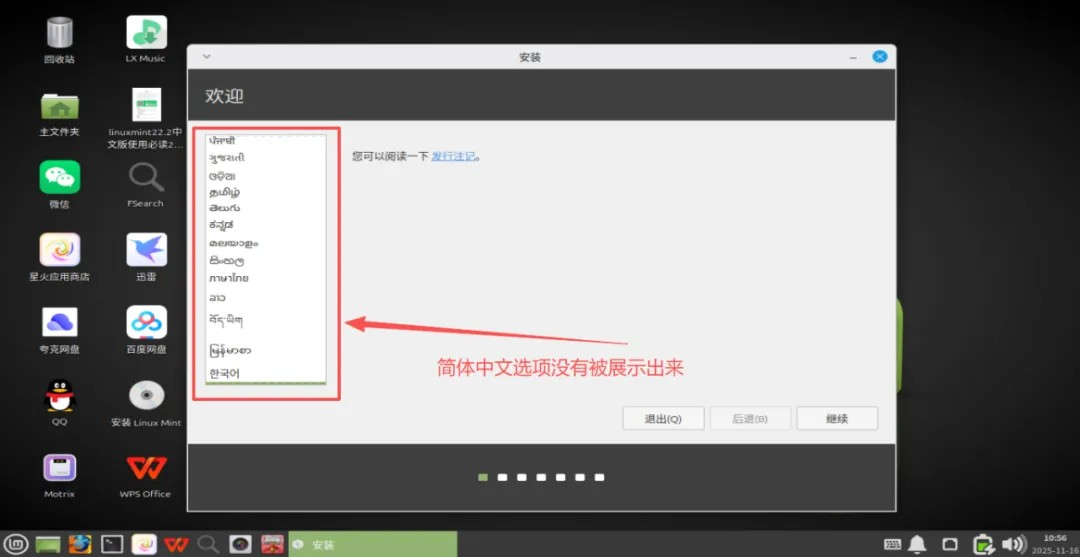
Task: Launch Motrix desktop icon
Action: point(59,468)
